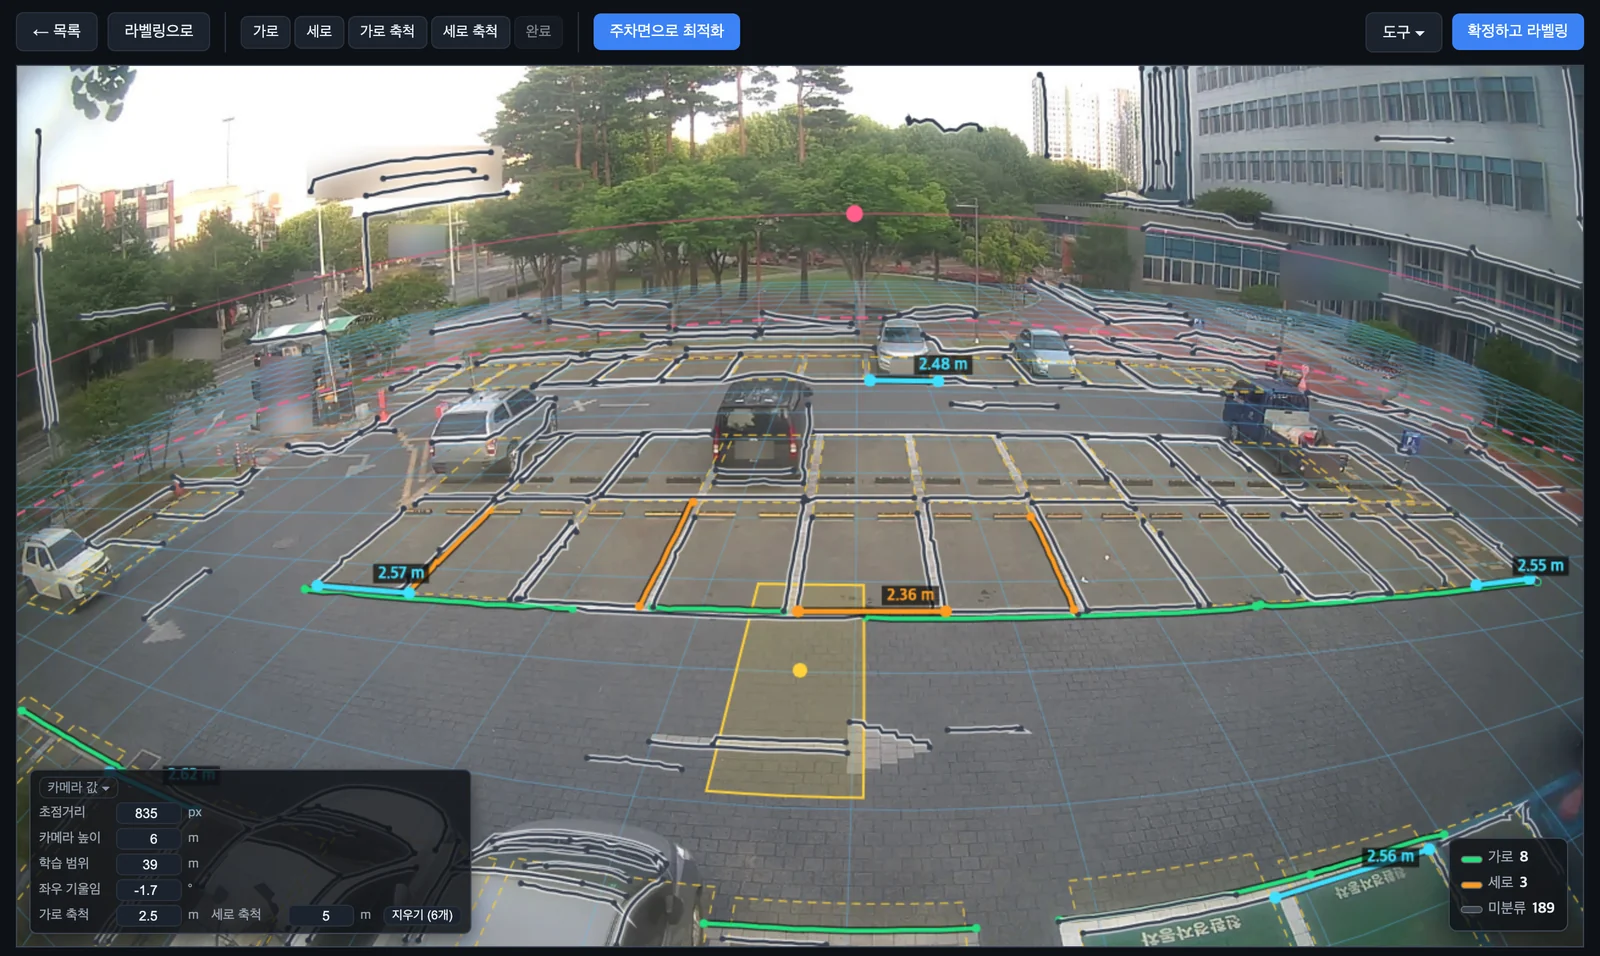The height and width of the screenshot is (956, 1600).
Task: Click the 지우기 (6개) button
Action: coord(422,915)
